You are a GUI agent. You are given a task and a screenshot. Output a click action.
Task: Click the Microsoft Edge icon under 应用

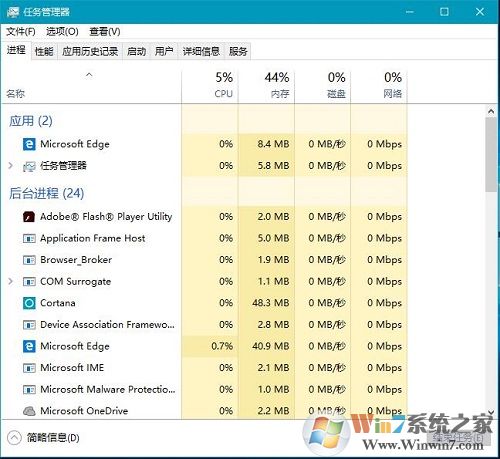pos(29,144)
